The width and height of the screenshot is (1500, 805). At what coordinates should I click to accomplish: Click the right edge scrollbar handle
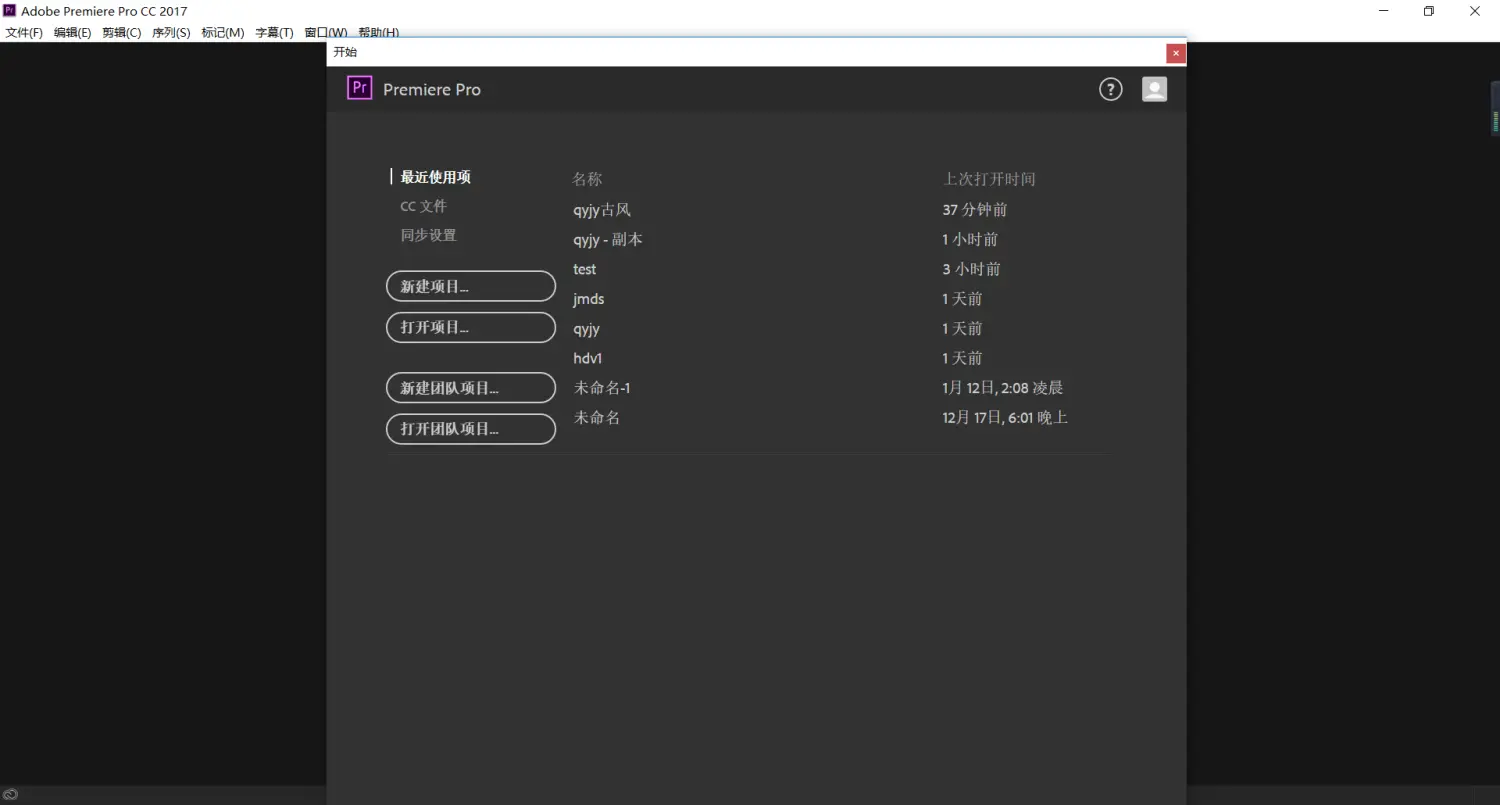[x=1495, y=108]
